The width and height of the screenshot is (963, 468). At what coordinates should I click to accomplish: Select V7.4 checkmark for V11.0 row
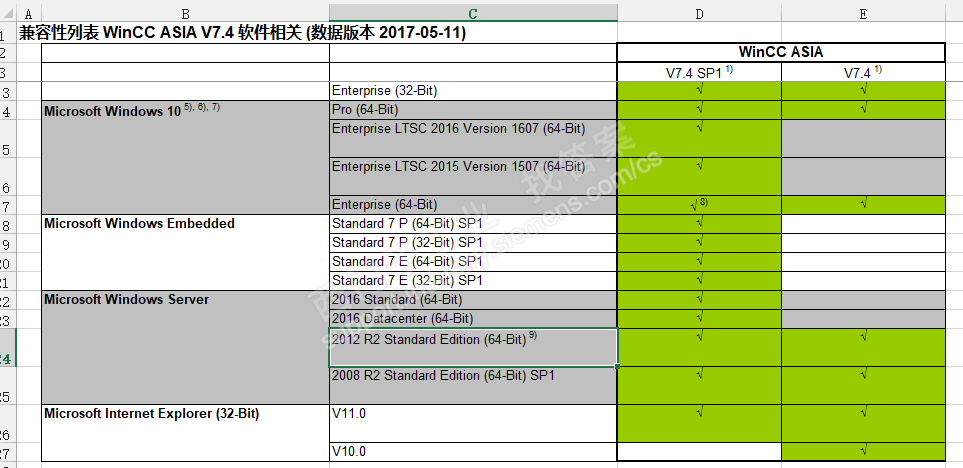(x=863, y=423)
